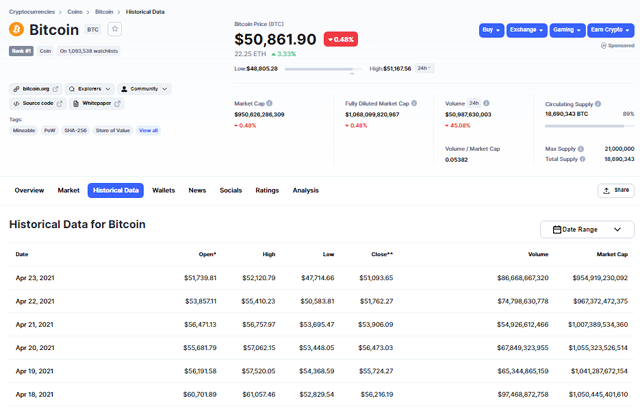Viewport: 640px width, 409px height.
Task: Click the red -0.48% price change badge
Action: [x=341, y=39]
